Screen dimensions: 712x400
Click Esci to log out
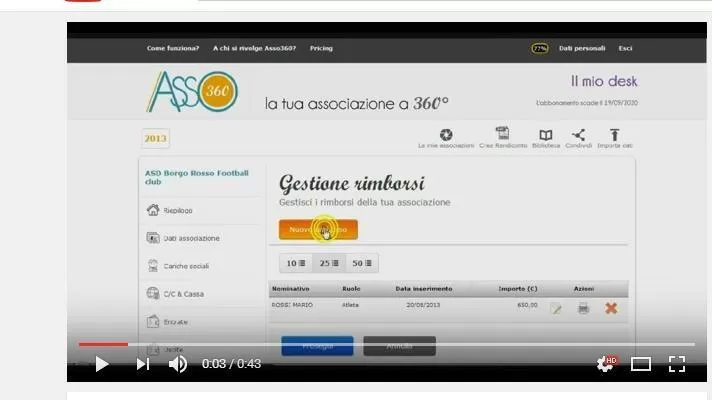coord(625,48)
